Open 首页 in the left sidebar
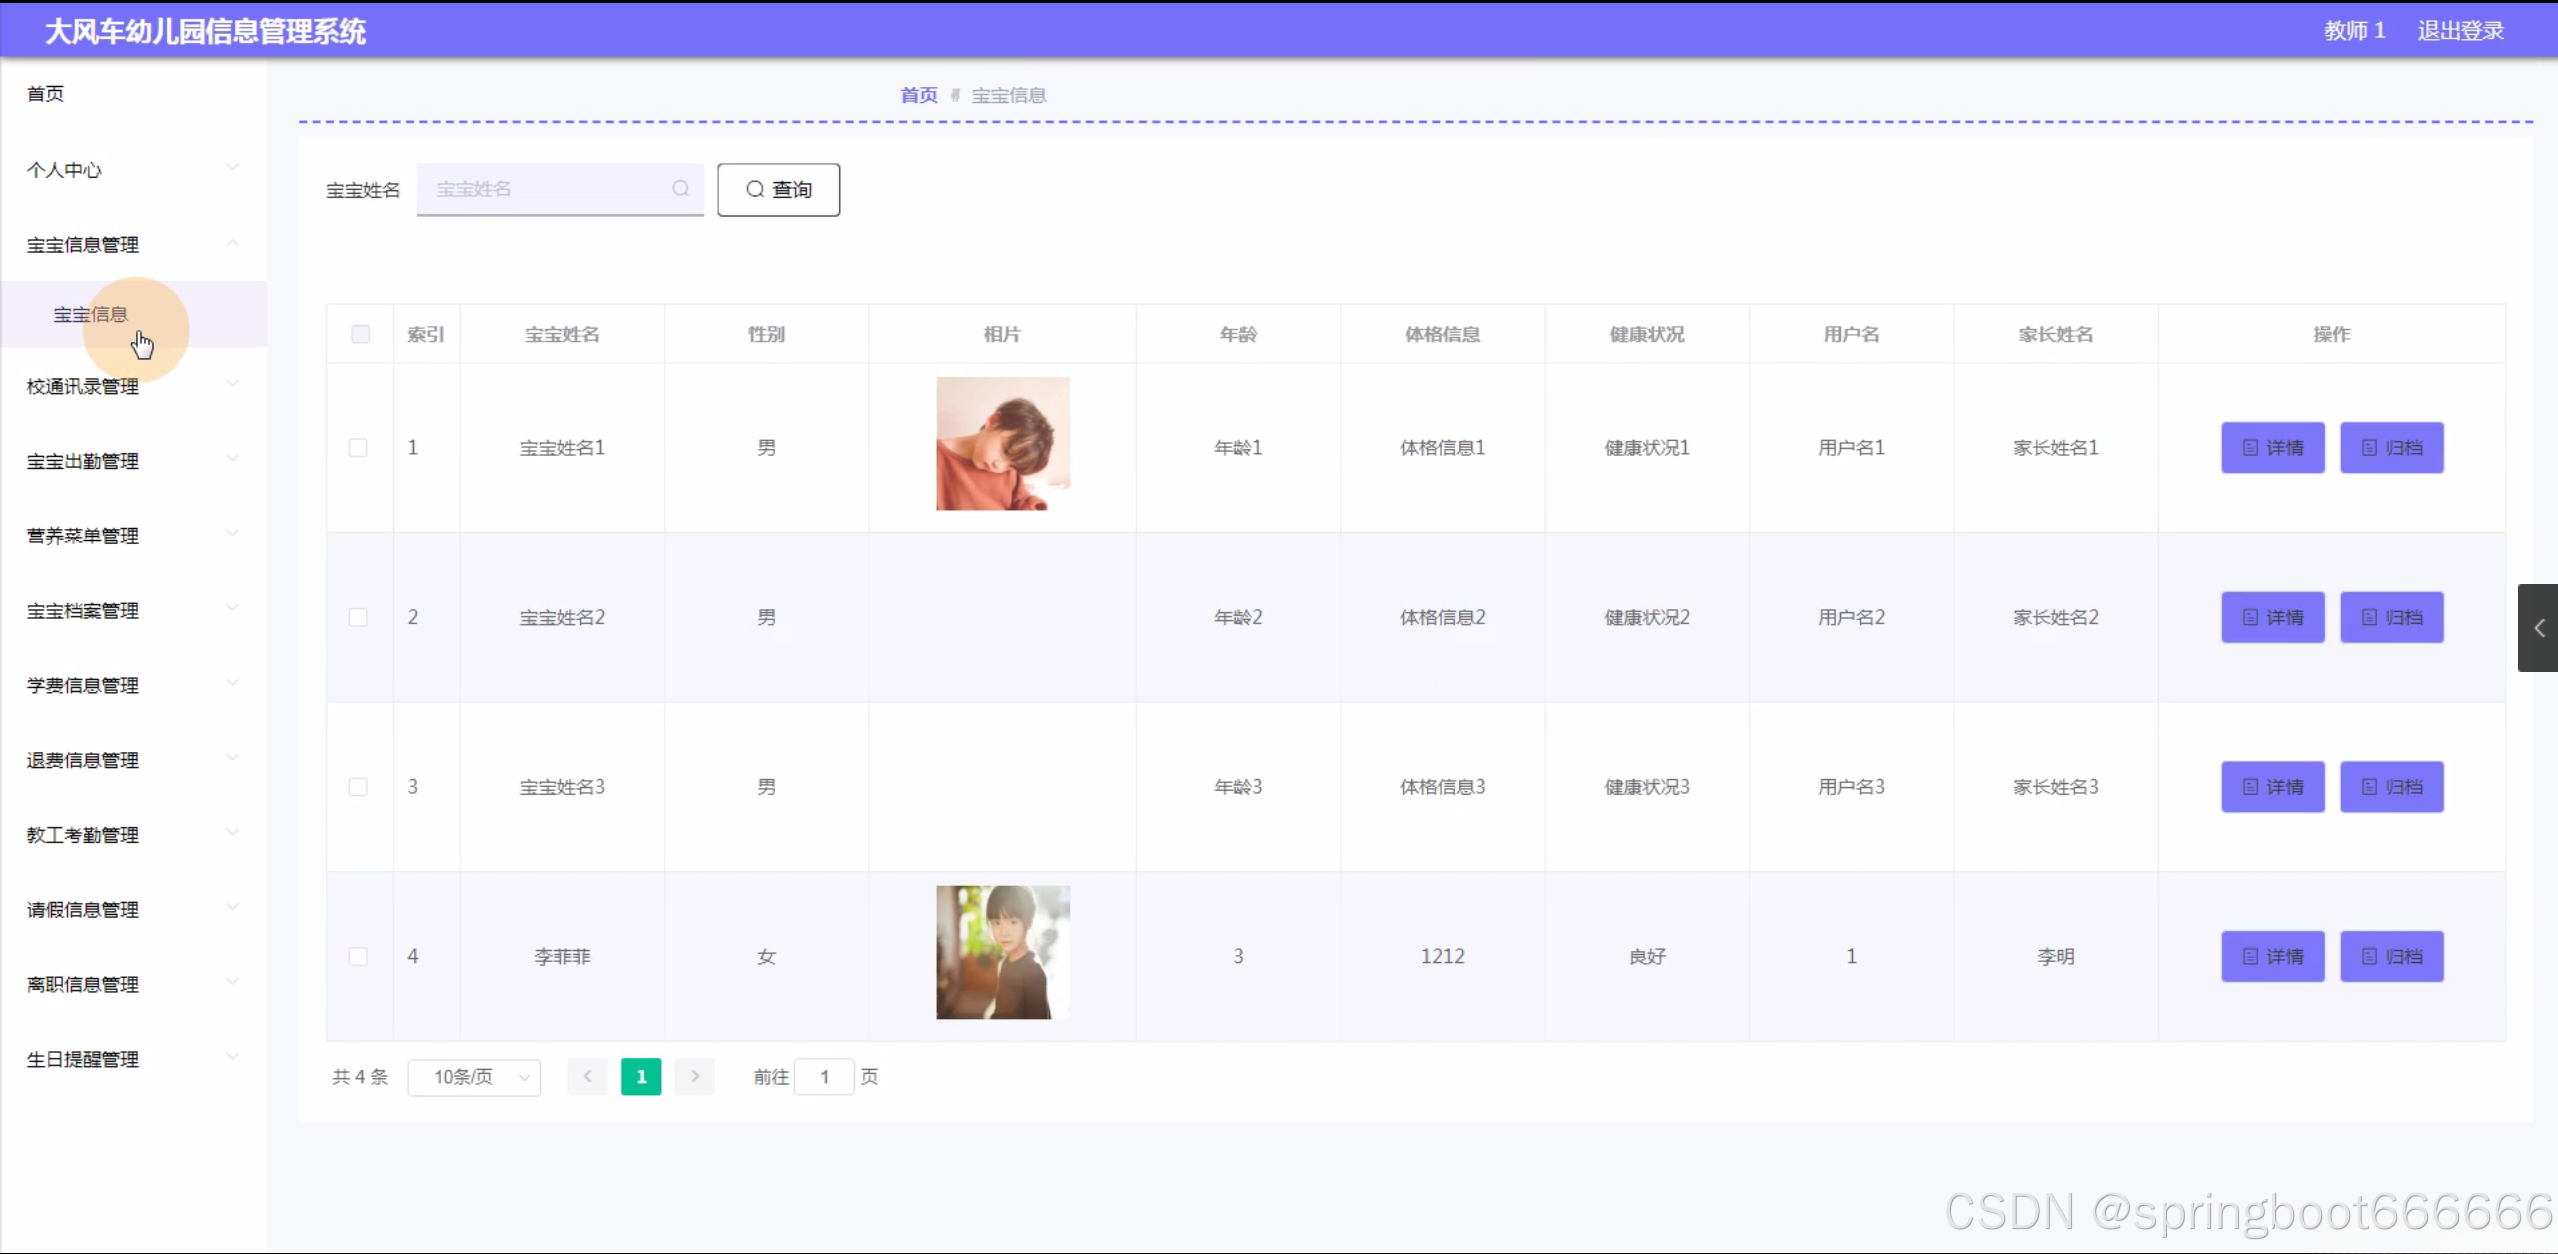The image size is (2558, 1254). pos(45,93)
